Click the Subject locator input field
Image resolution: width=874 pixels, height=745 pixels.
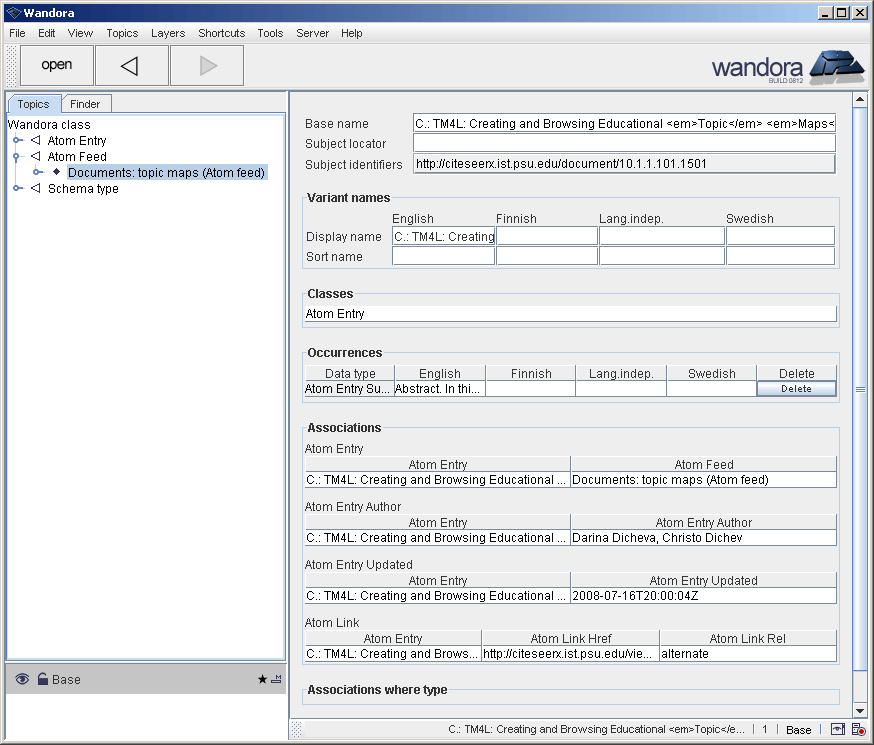[623, 144]
